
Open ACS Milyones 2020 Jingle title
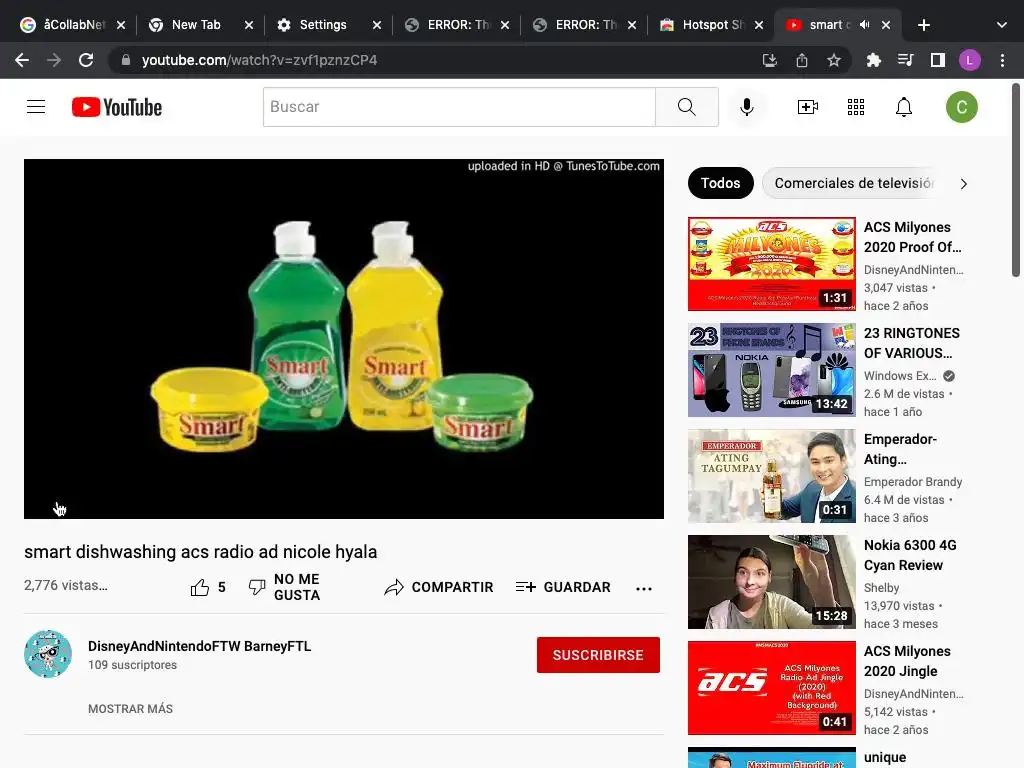click(x=907, y=661)
